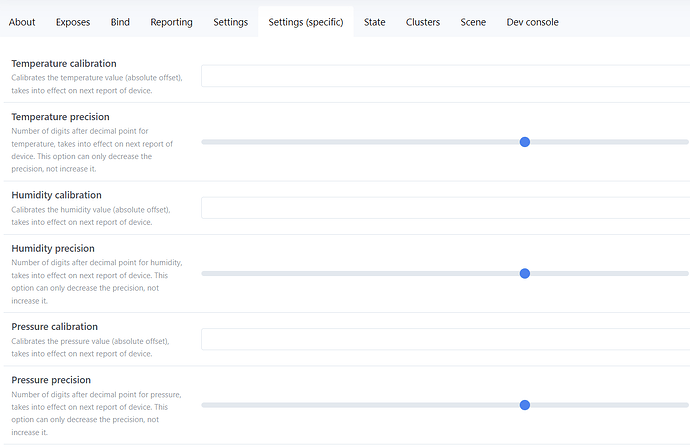The height and width of the screenshot is (447, 690).
Task: Click the Humidity precision label
Action: (x=53, y=248)
